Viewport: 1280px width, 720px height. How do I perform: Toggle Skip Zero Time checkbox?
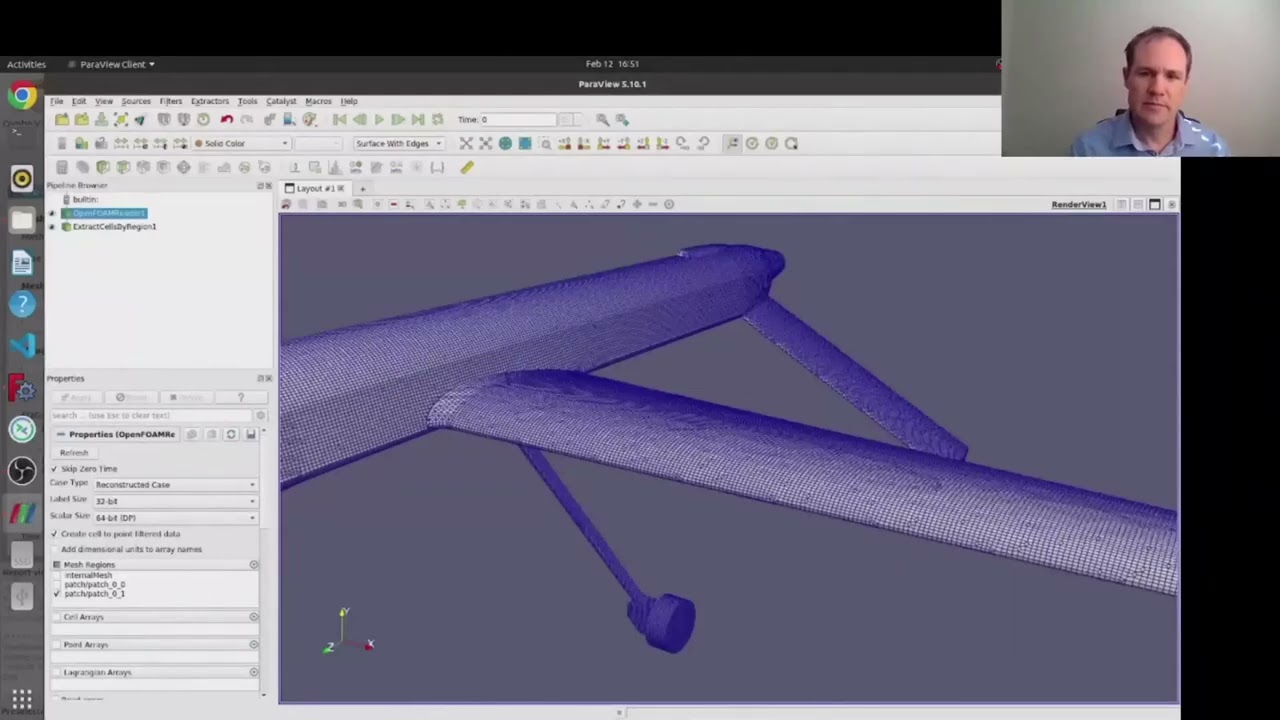(54, 468)
